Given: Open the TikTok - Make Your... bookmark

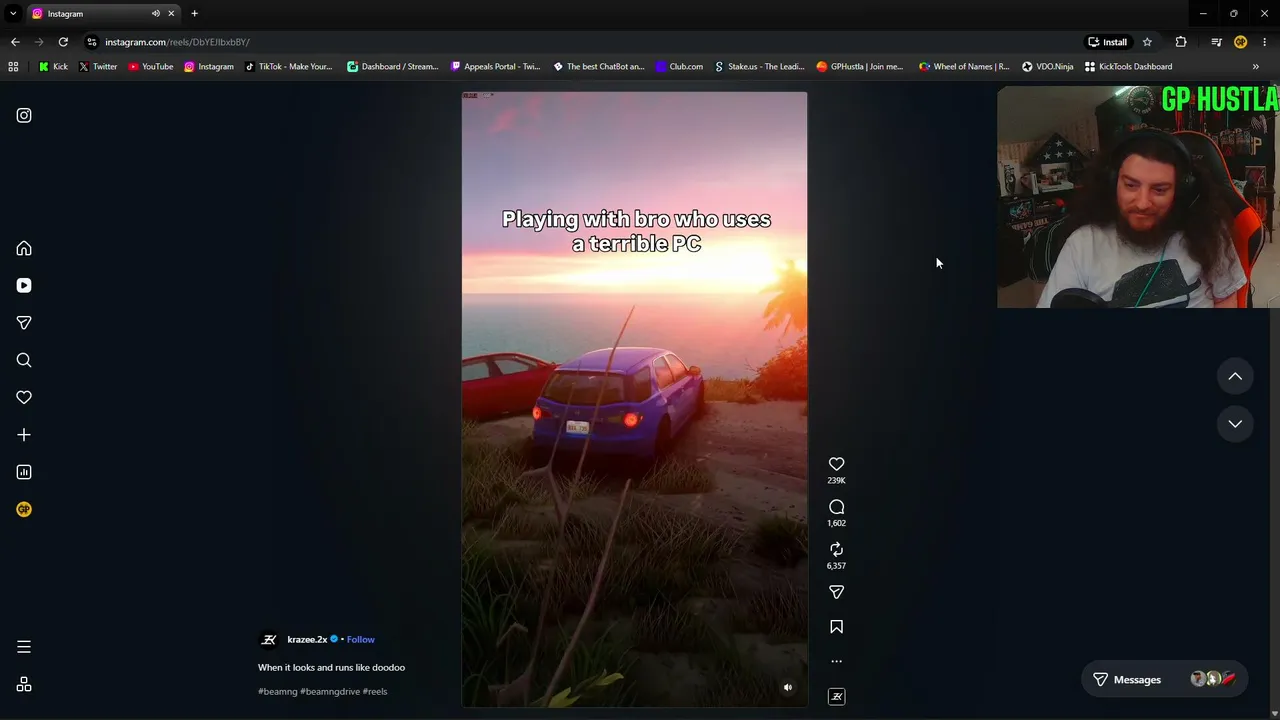Looking at the screenshot, I should point(288,67).
